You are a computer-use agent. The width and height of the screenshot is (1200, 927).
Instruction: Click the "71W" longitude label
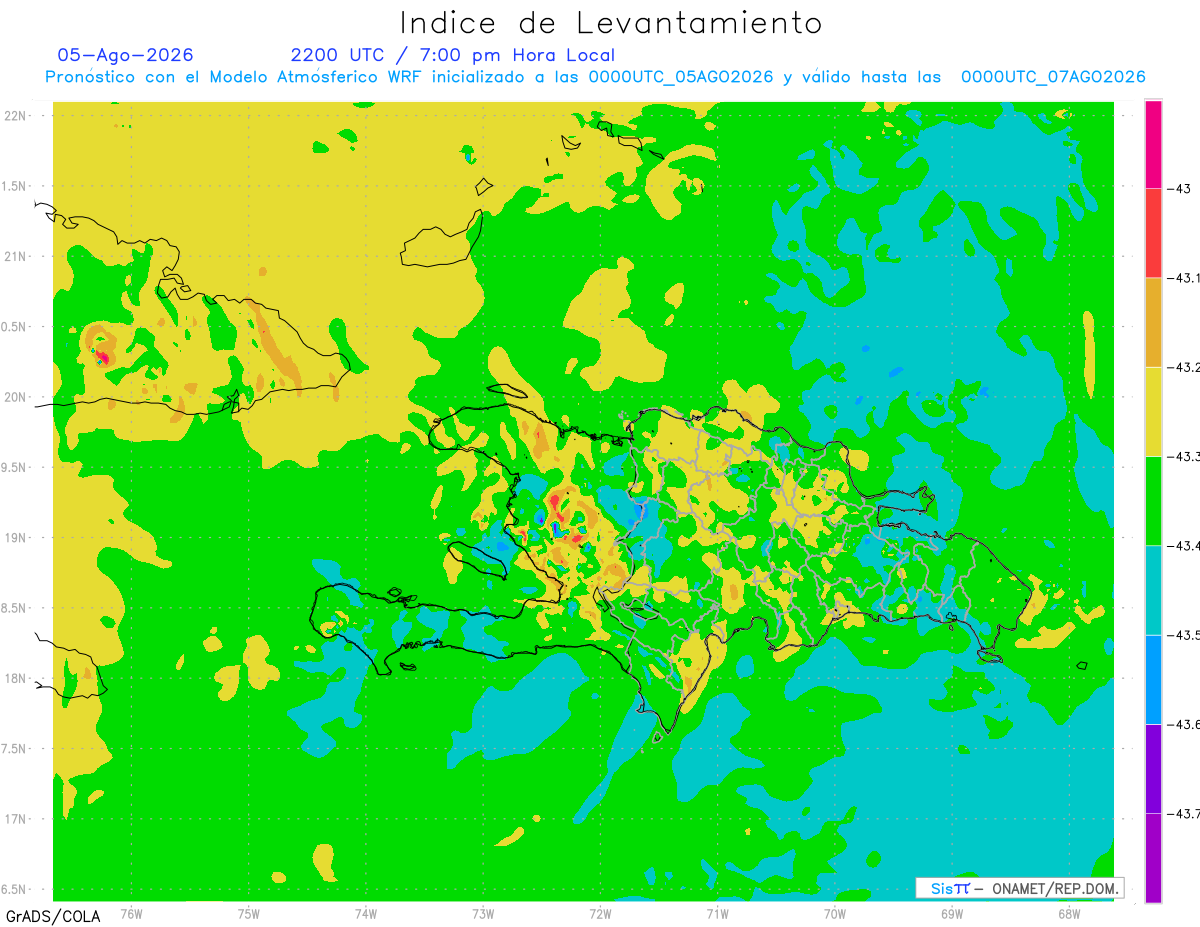click(717, 915)
